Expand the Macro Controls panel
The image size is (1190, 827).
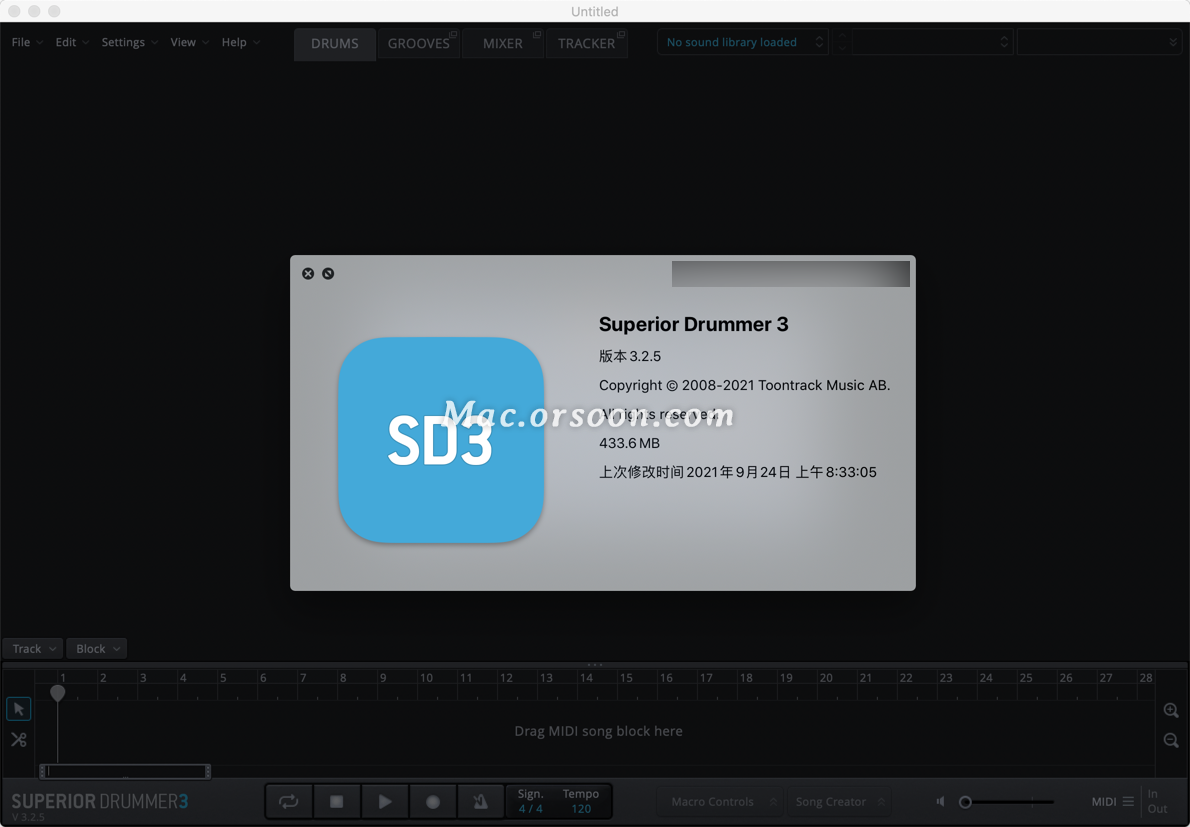click(721, 802)
